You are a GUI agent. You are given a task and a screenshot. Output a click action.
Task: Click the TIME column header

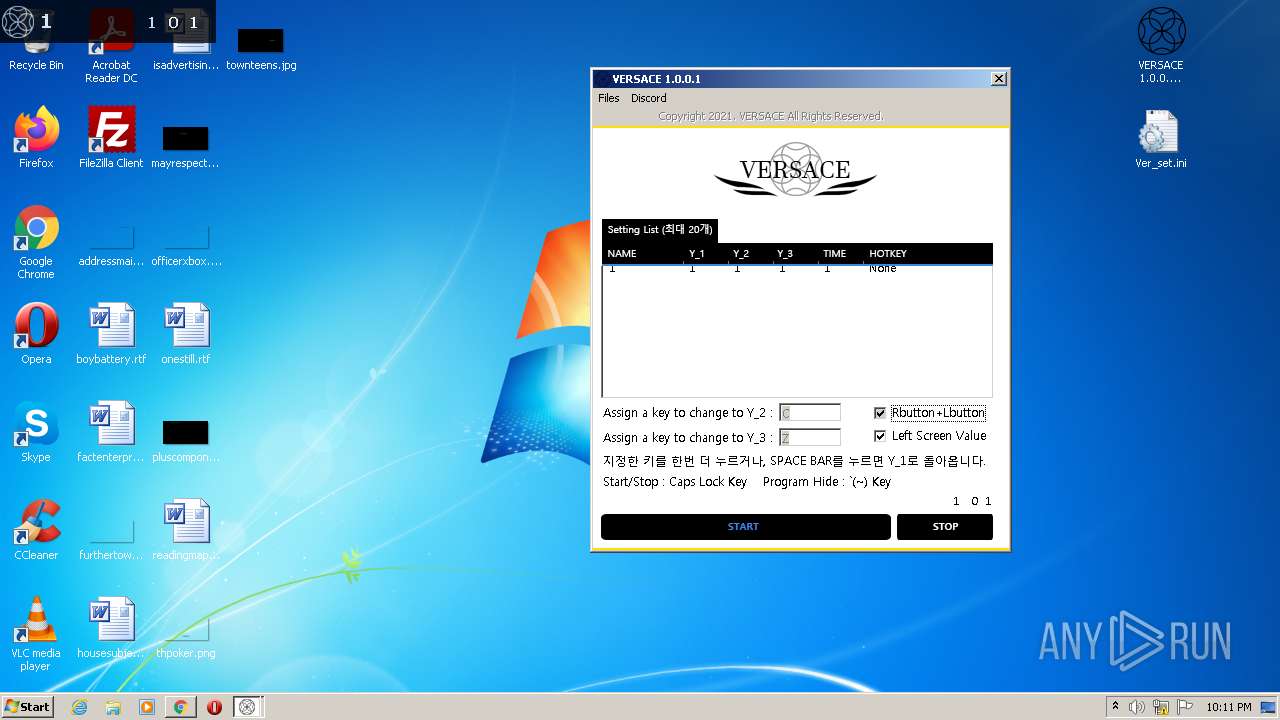point(841,254)
